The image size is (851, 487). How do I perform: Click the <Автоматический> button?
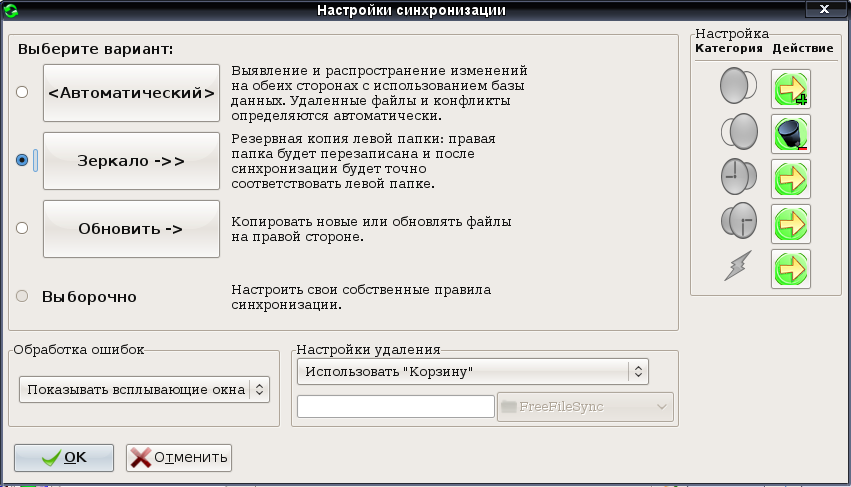tap(131, 93)
